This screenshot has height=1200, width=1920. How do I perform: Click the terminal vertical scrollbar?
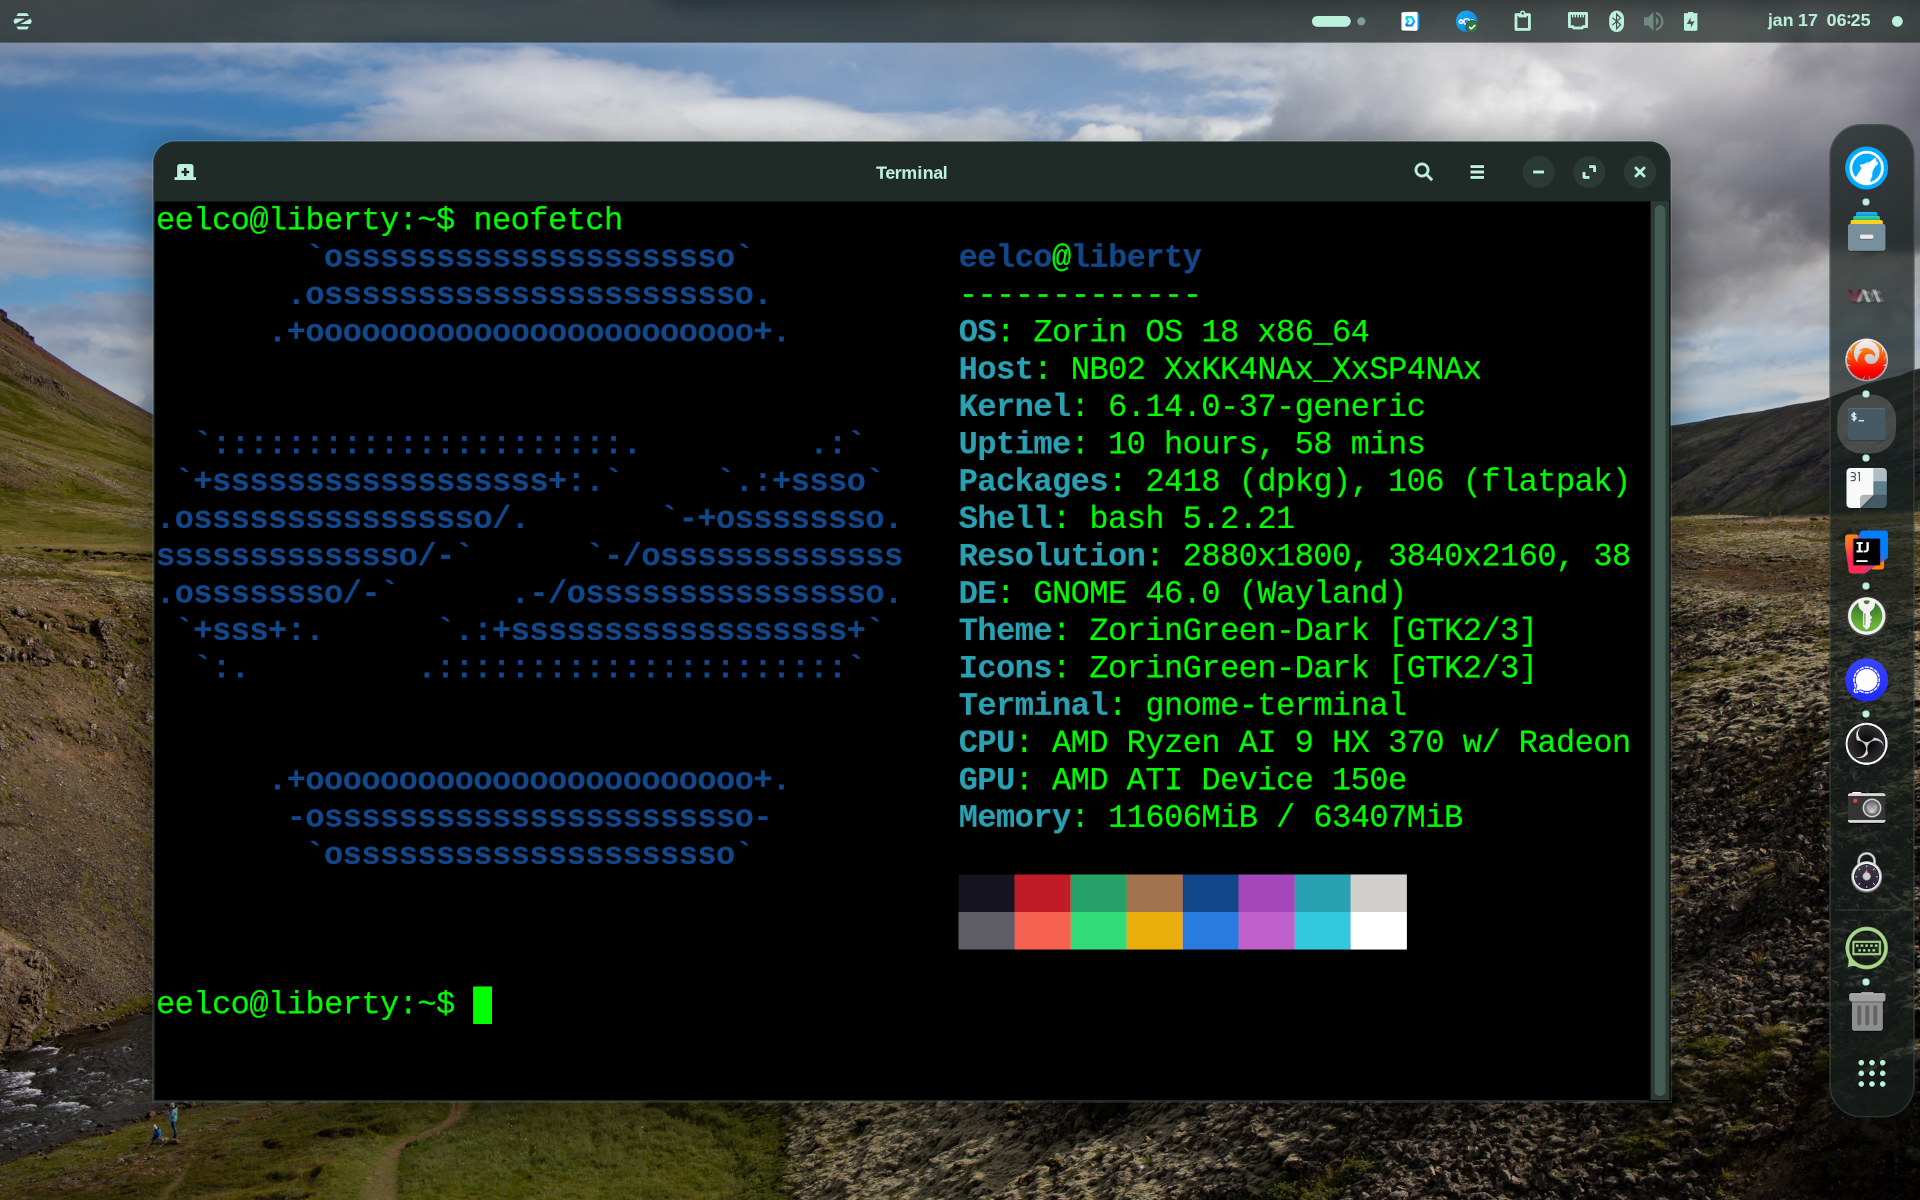1660,650
